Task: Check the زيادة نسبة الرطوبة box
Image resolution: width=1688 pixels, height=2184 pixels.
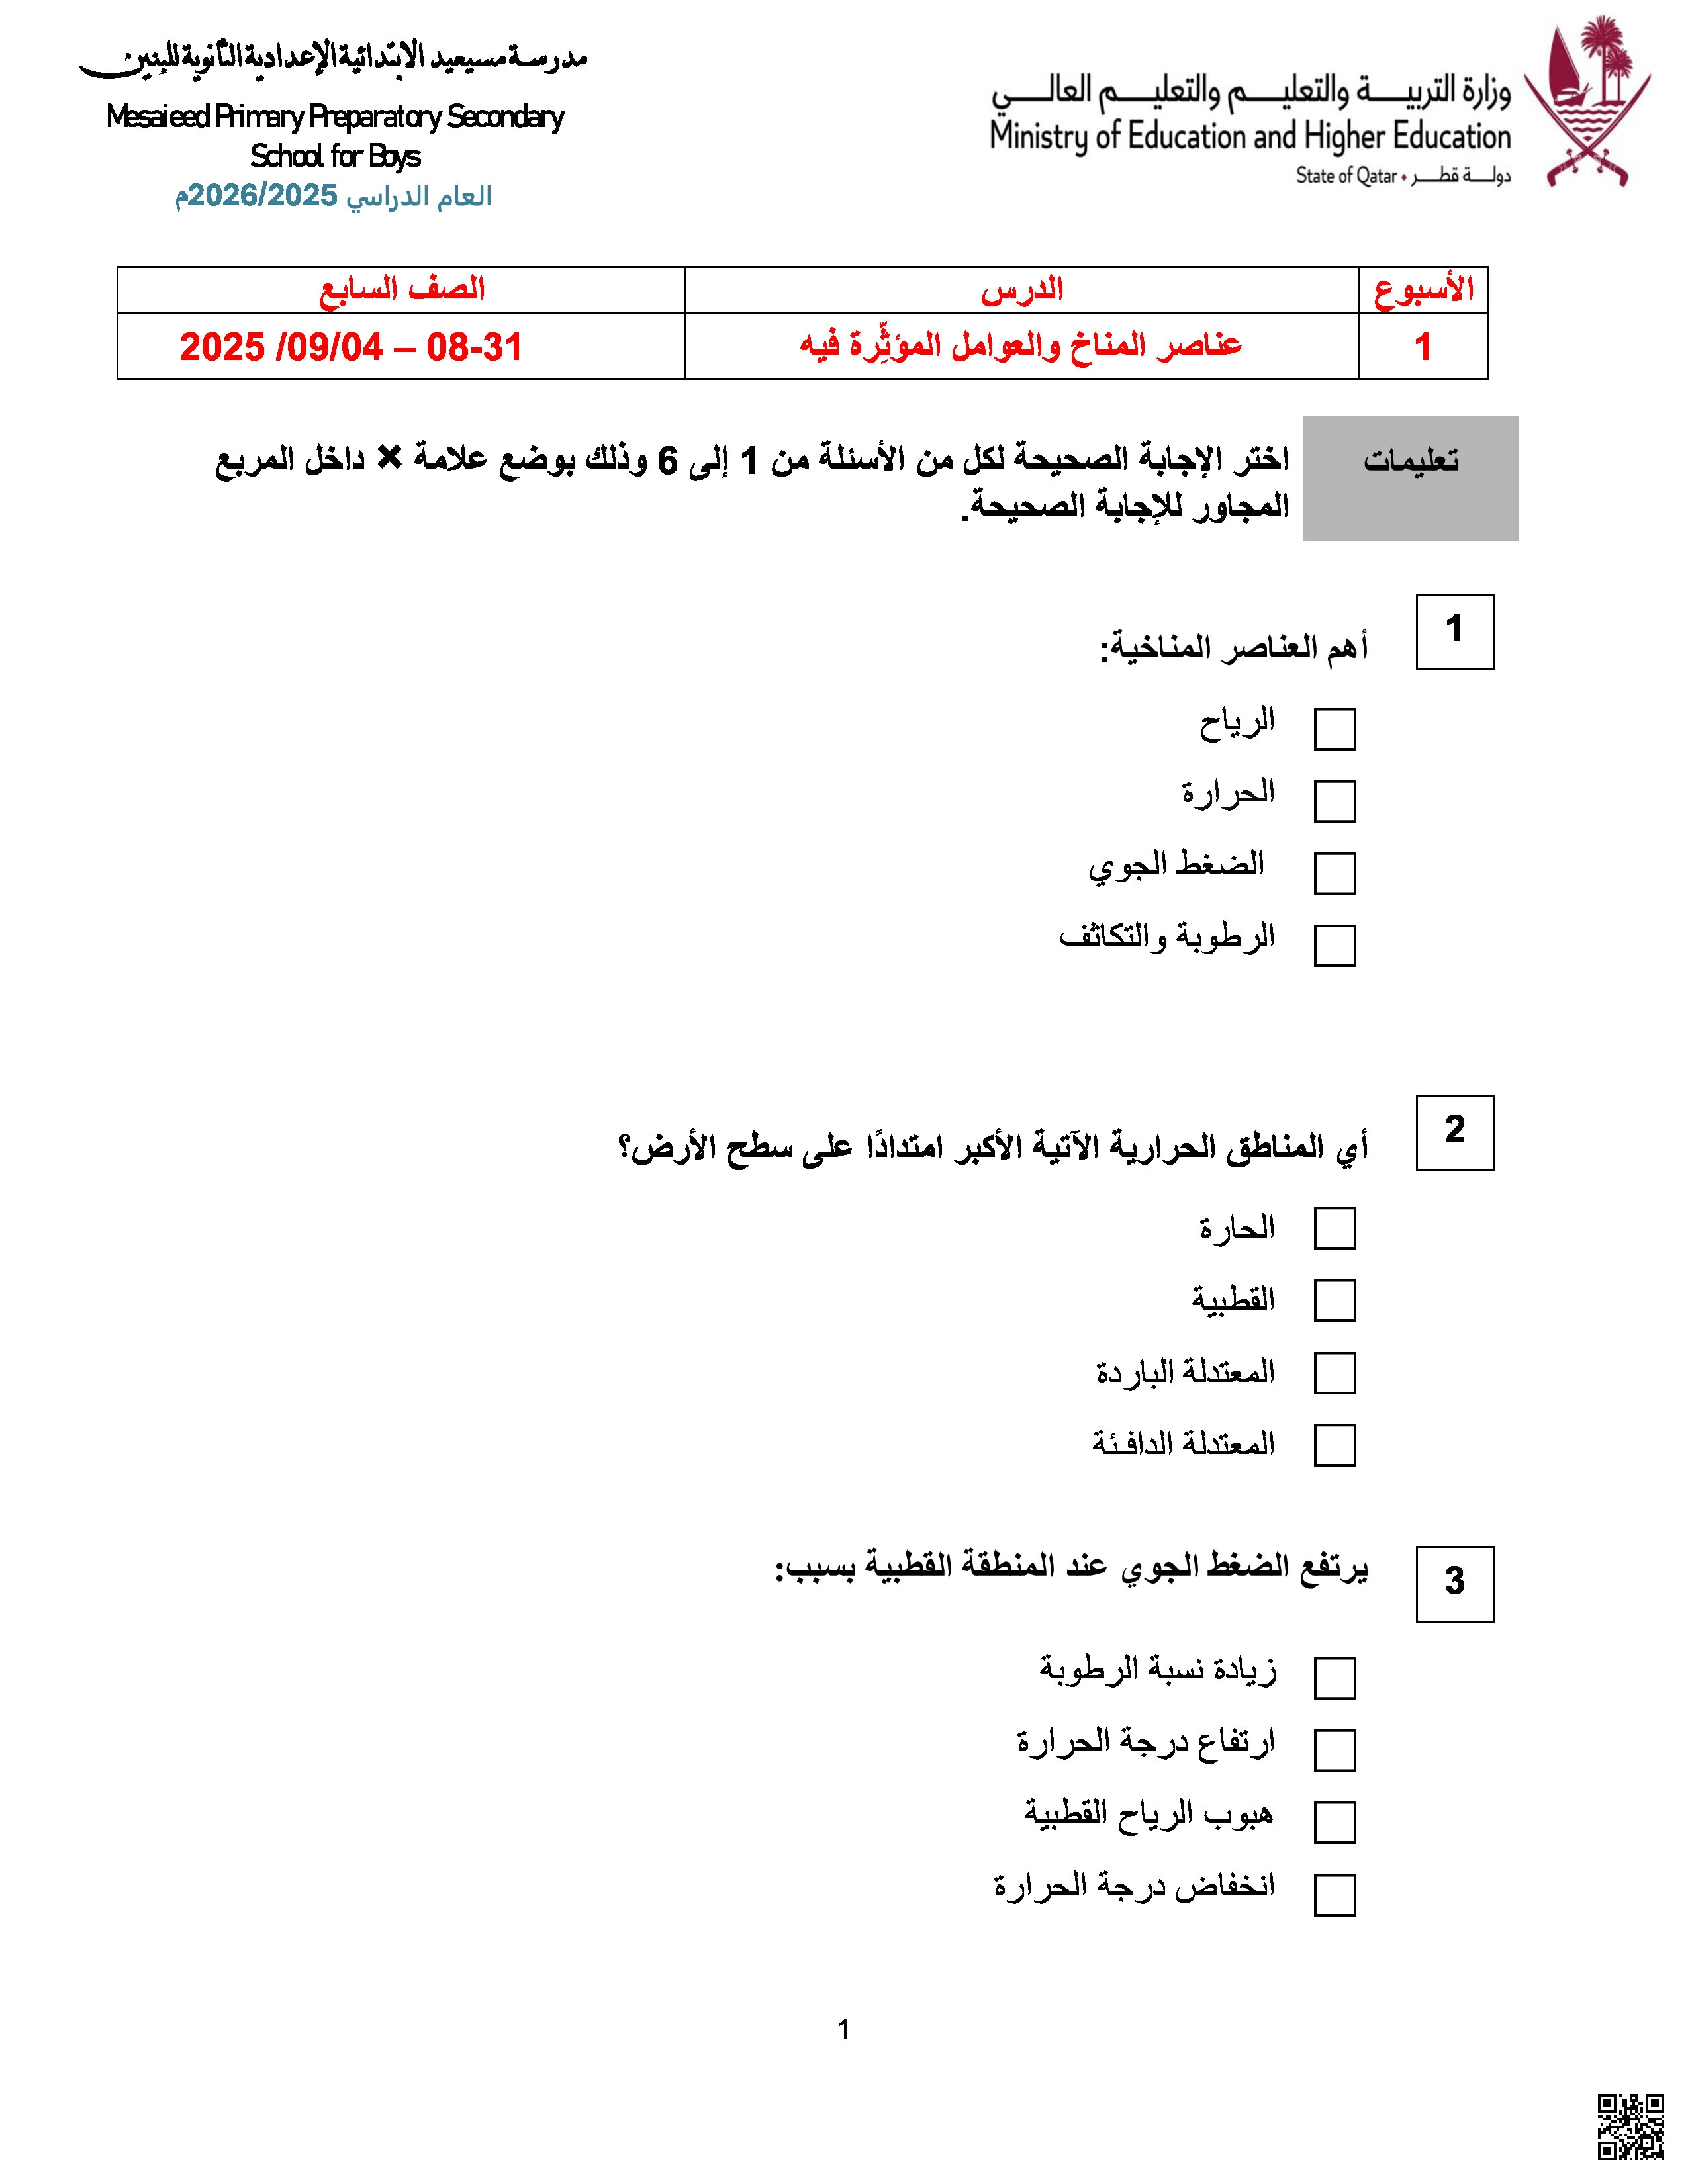Action: click(x=1334, y=1678)
